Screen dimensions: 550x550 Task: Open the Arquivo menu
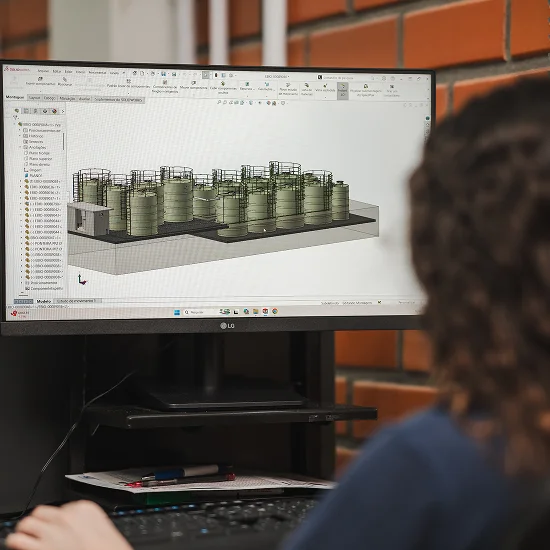click(x=43, y=71)
